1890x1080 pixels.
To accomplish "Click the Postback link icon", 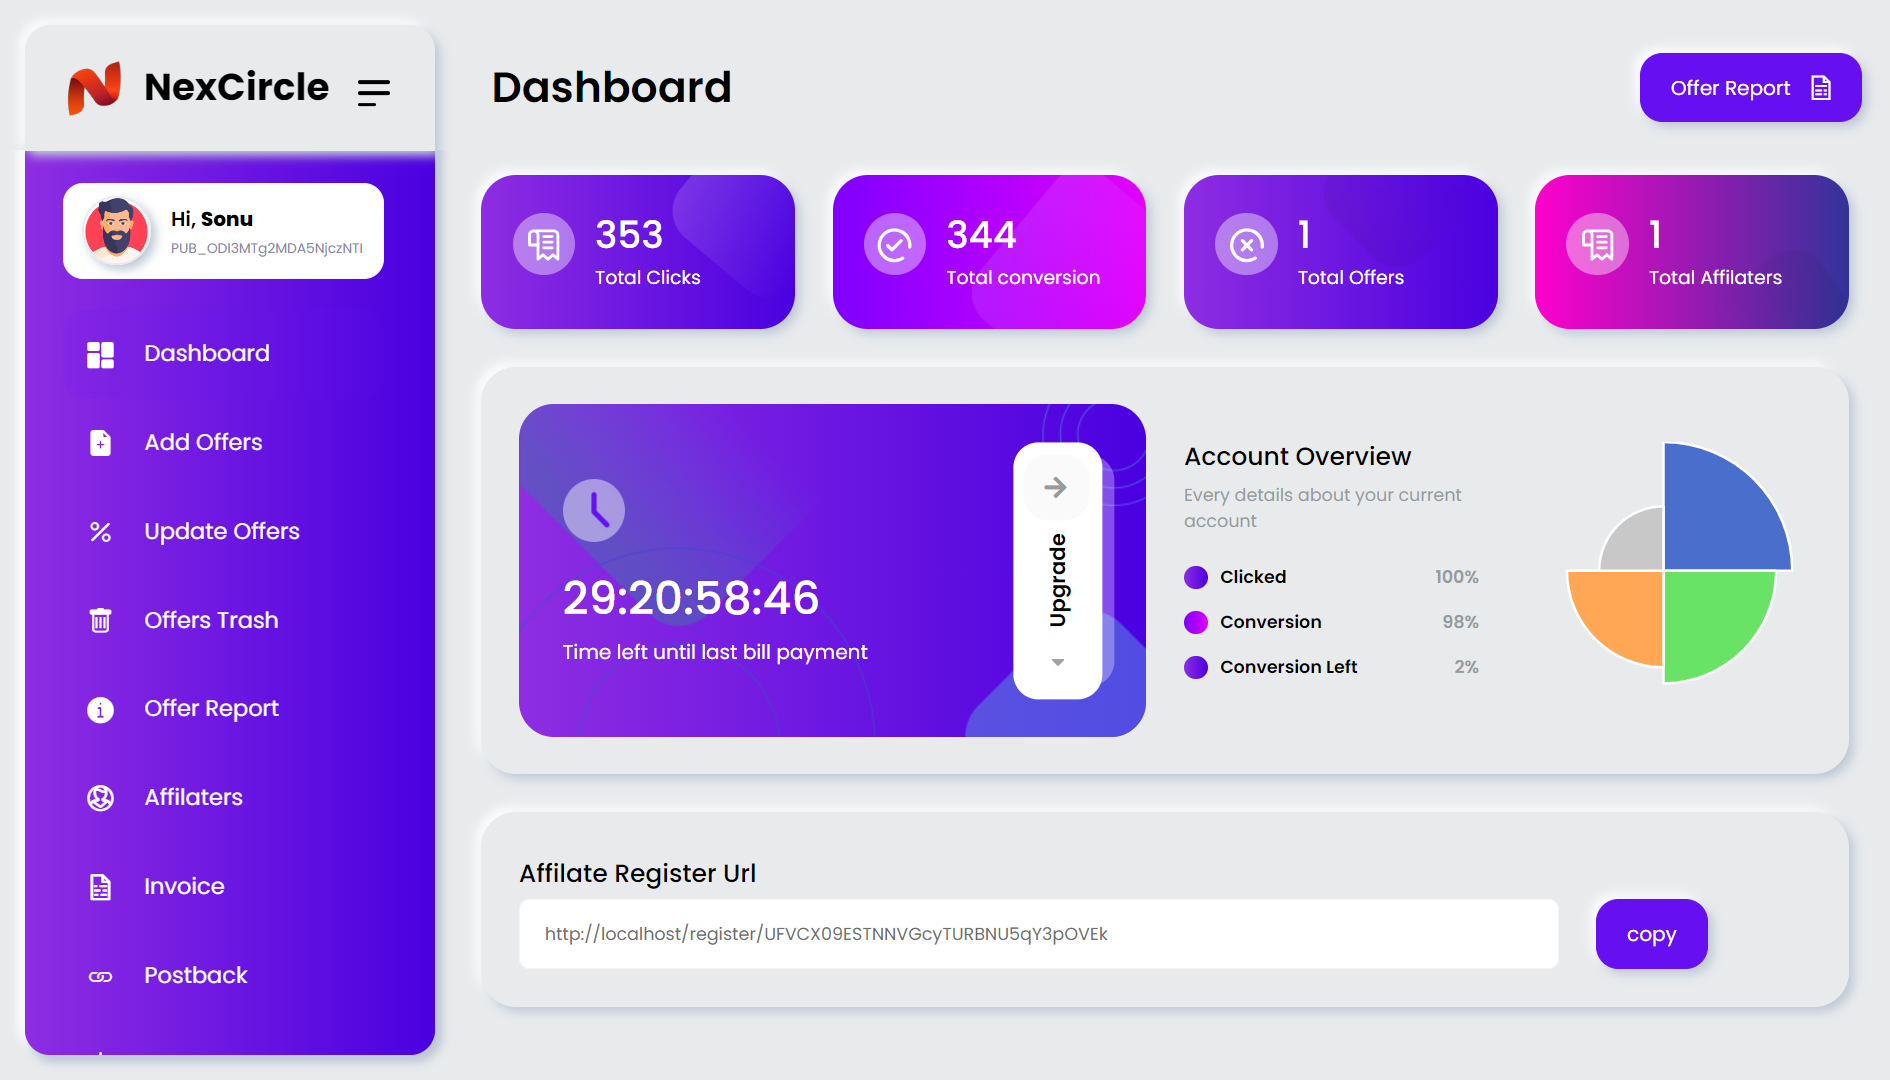I will 101,977.
